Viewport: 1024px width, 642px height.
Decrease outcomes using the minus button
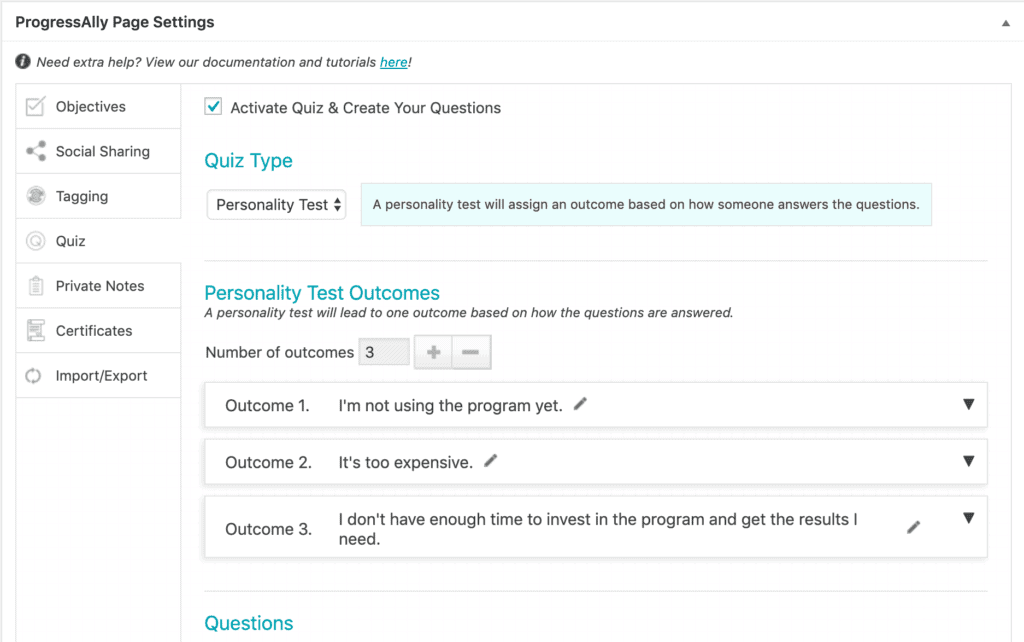(468, 352)
